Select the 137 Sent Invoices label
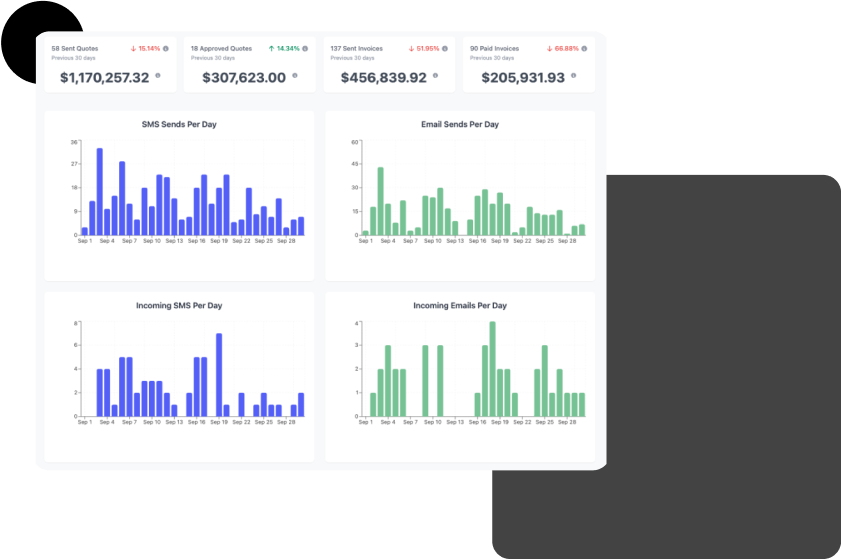Viewport: 841px width, 559px height. coord(358,48)
